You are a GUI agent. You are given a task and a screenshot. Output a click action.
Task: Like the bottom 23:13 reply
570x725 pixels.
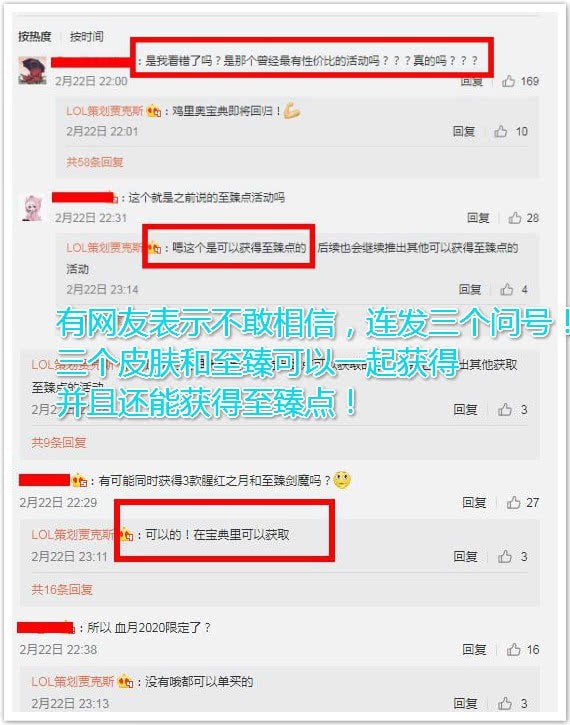[x=505, y=704]
